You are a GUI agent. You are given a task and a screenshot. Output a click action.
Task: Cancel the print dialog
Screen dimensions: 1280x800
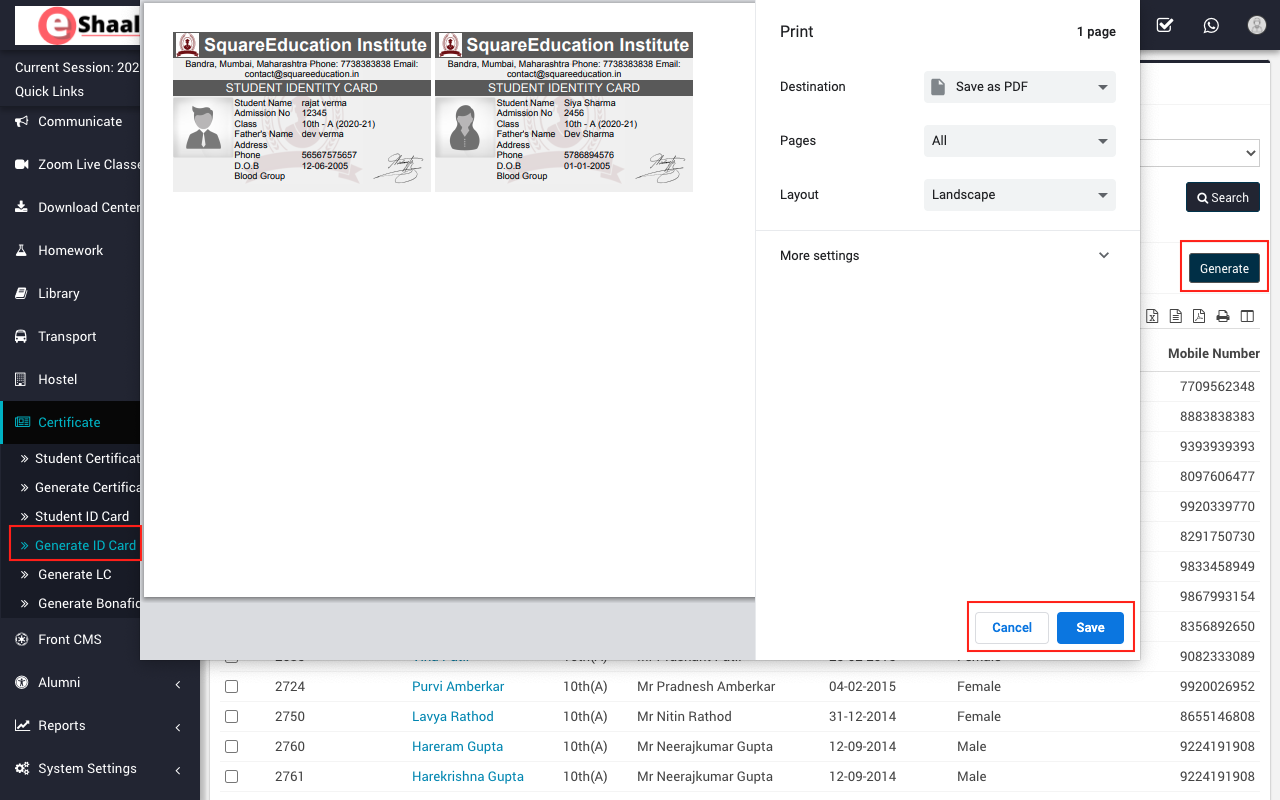[x=1011, y=628]
